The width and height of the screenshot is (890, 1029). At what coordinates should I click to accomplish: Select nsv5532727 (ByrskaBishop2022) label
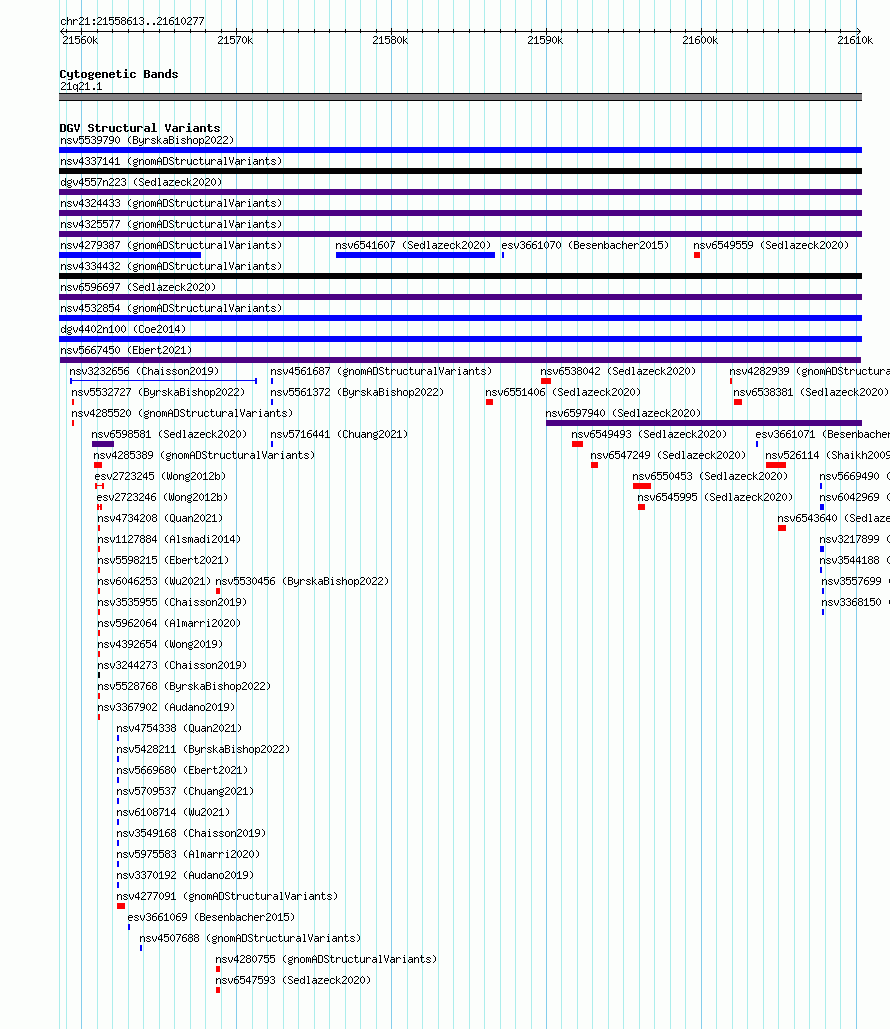pyautogui.click(x=158, y=392)
